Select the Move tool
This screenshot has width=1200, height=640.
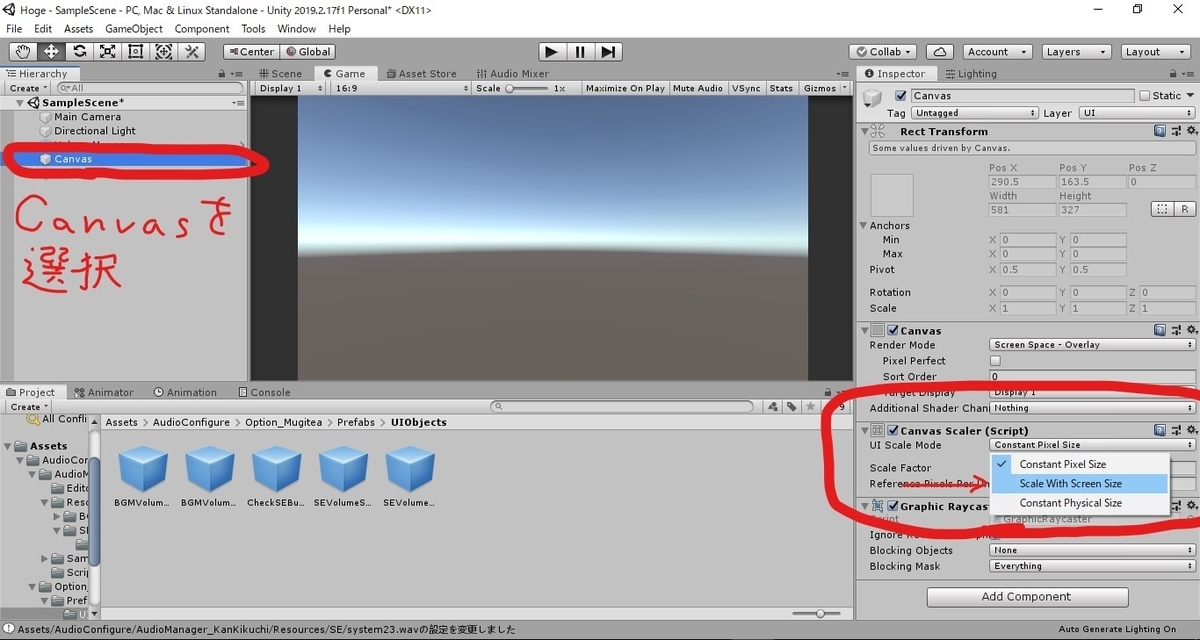50,51
